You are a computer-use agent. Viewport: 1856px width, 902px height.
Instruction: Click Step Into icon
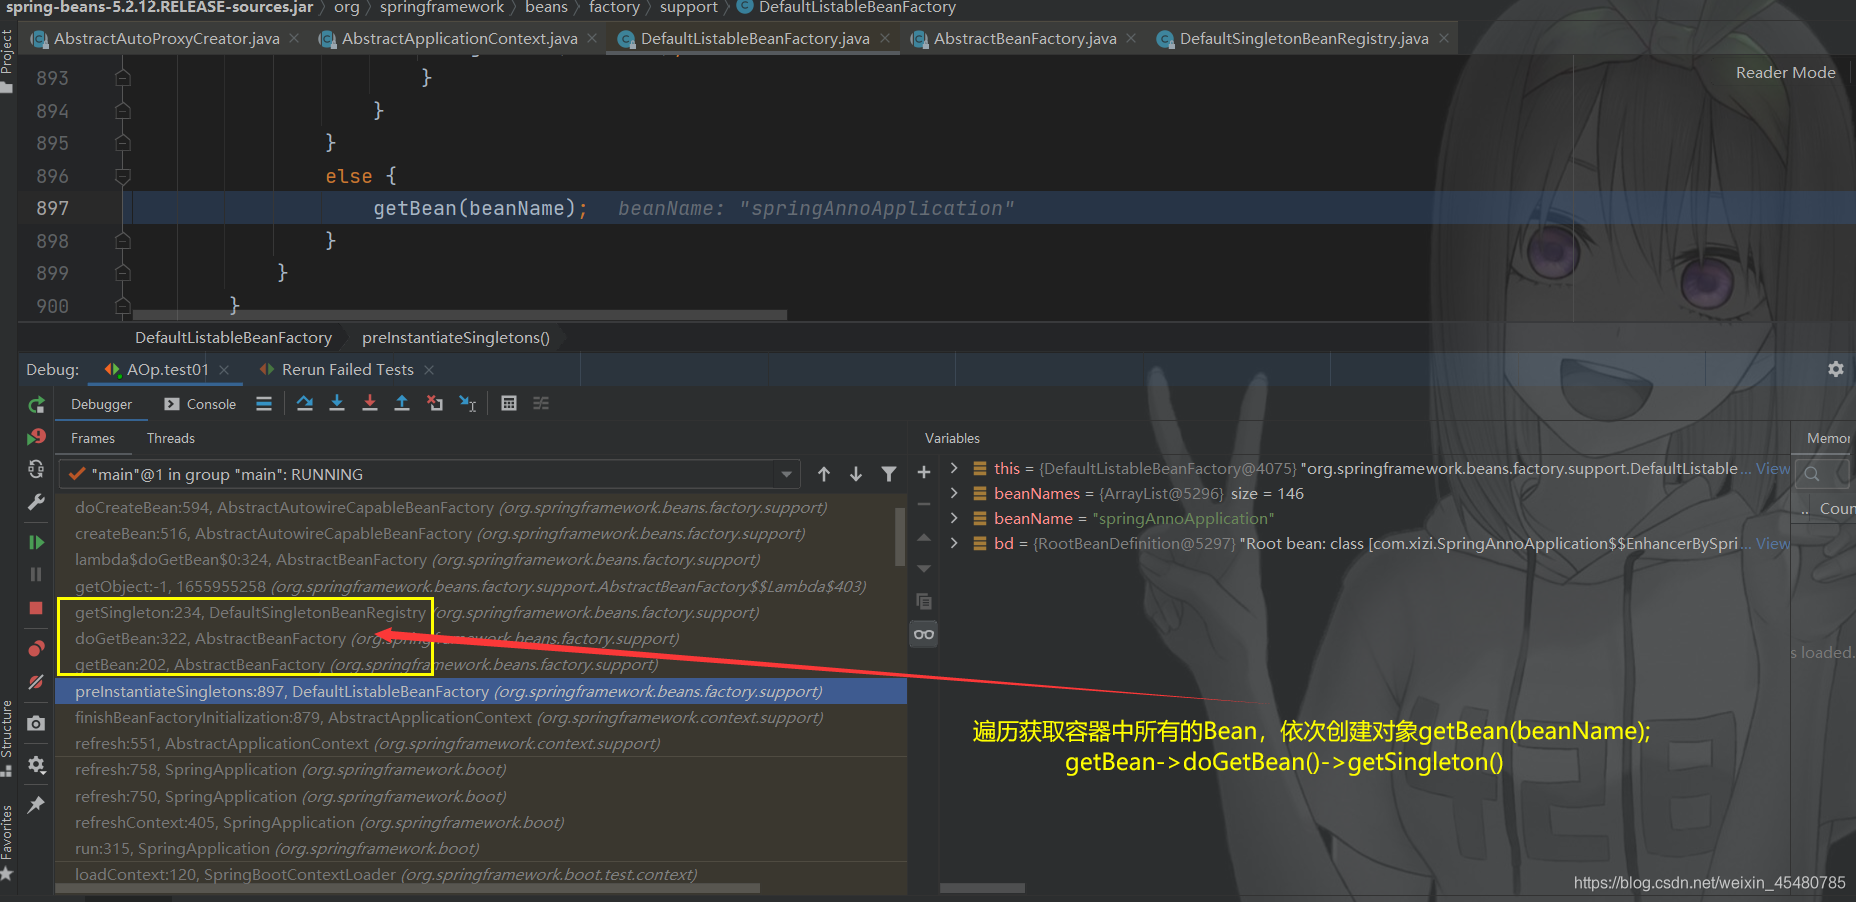(x=337, y=403)
